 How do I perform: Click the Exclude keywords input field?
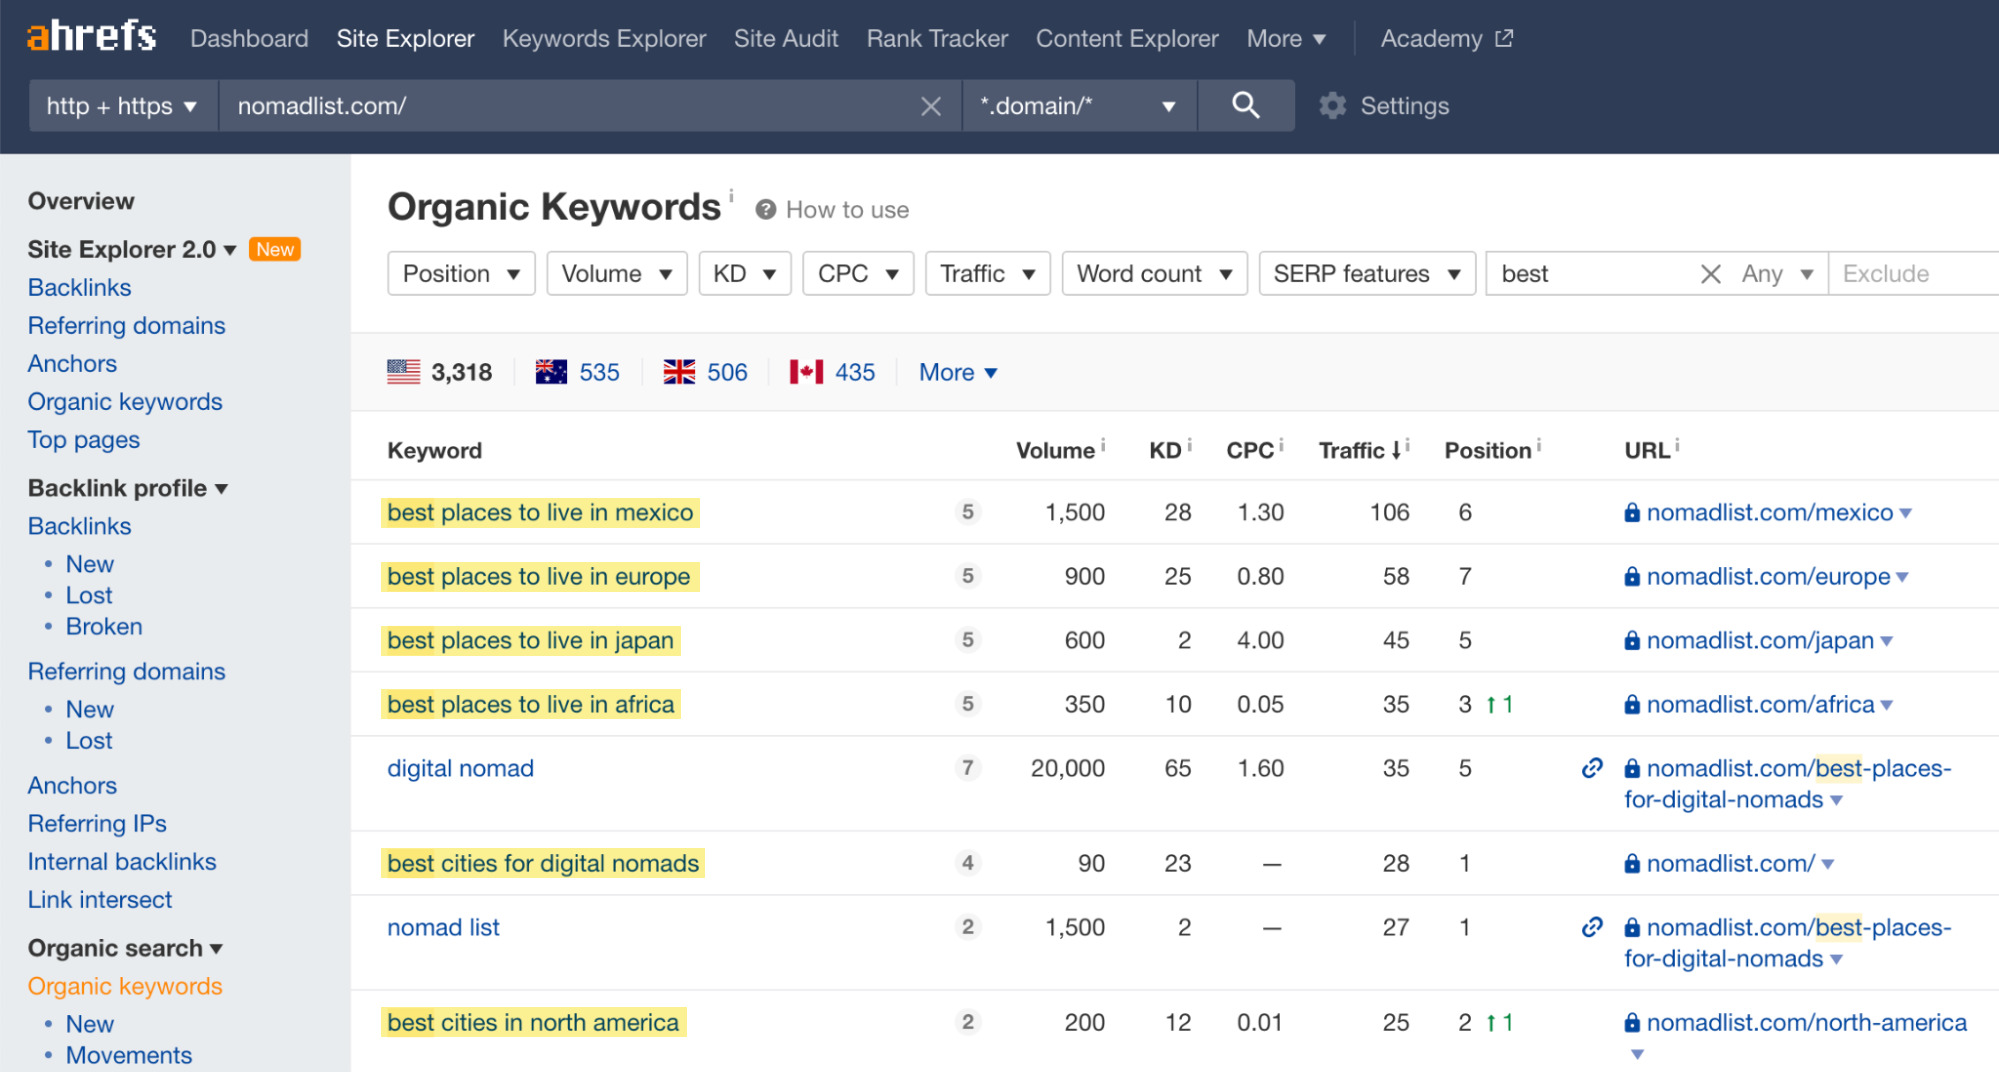pos(1912,274)
